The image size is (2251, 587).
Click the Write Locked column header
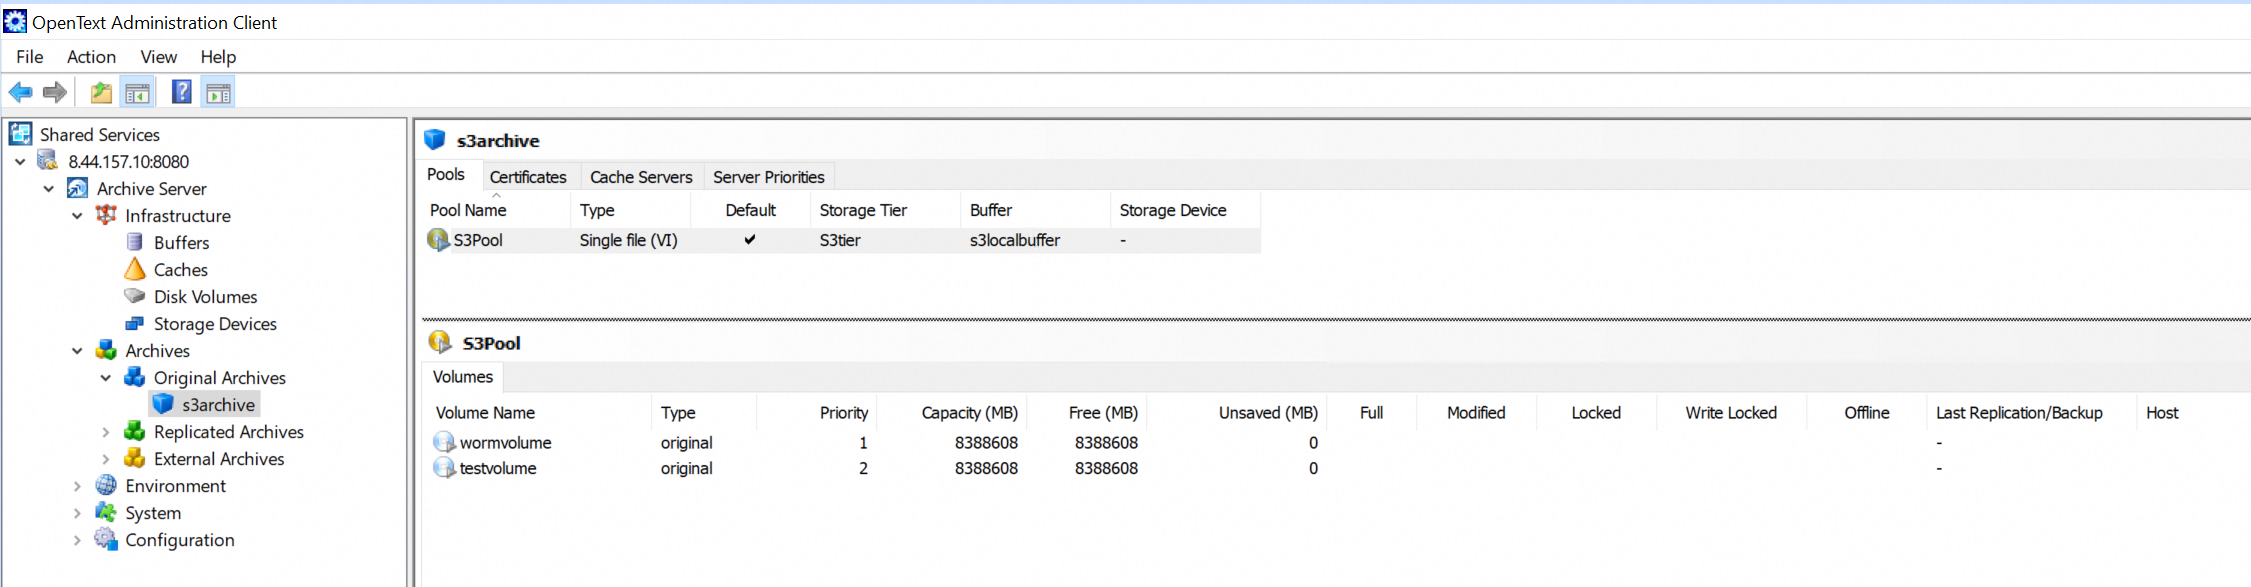click(1731, 413)
